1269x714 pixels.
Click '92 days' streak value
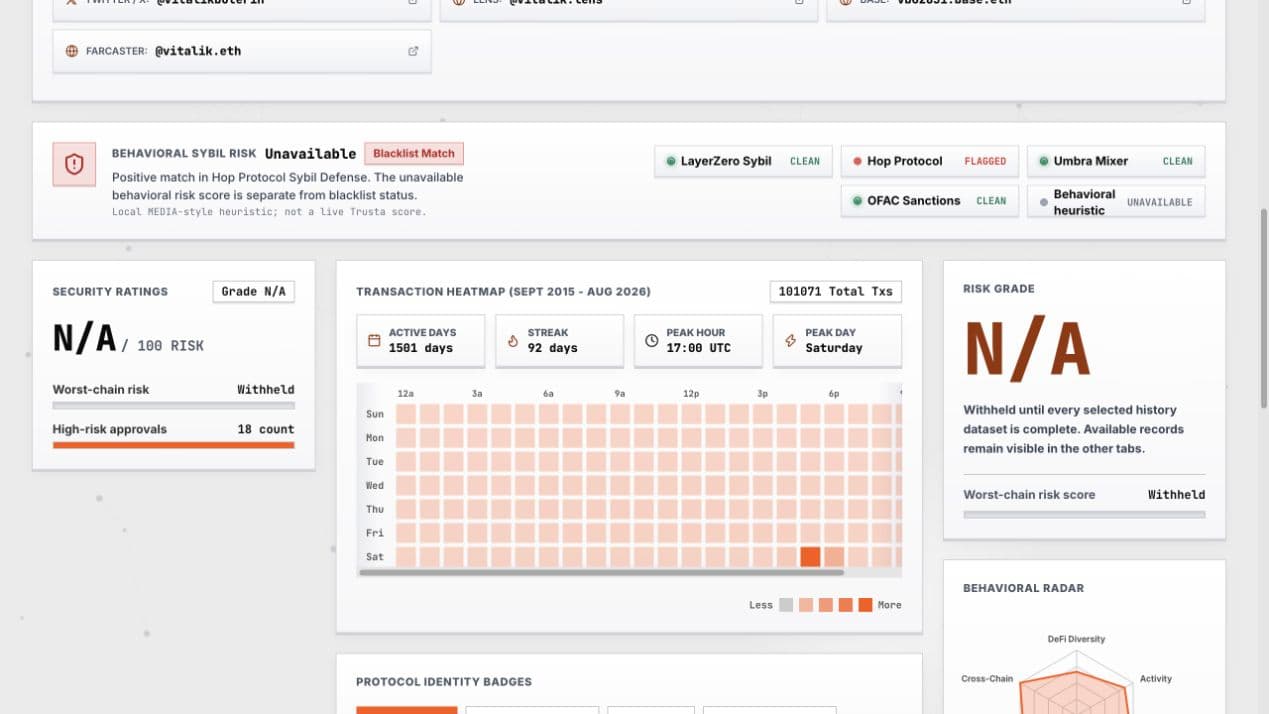point(553,348)
